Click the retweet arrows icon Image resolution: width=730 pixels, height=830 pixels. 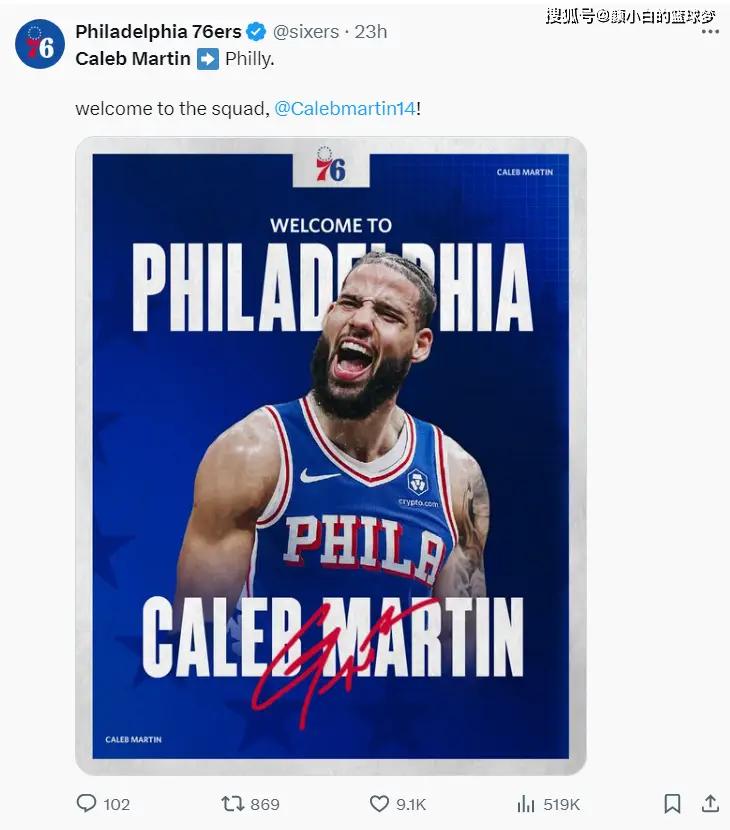pyautogui.click(x=232, y=804)
